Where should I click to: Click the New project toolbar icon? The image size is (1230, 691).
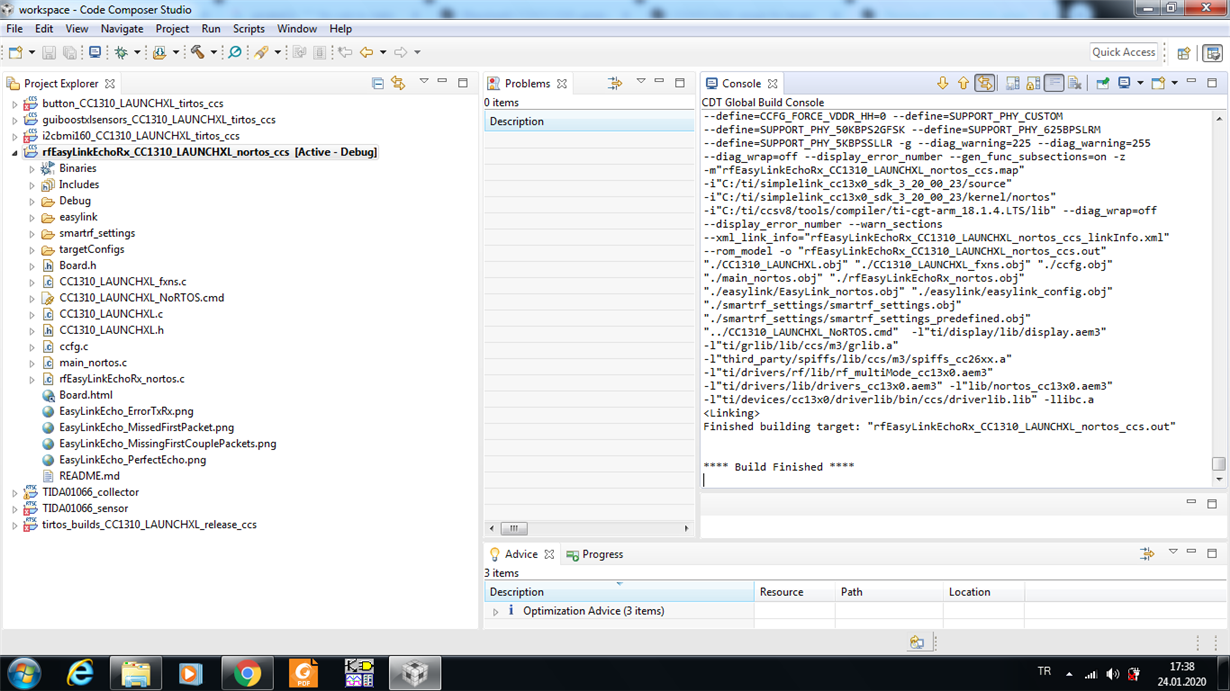(15, 52)
